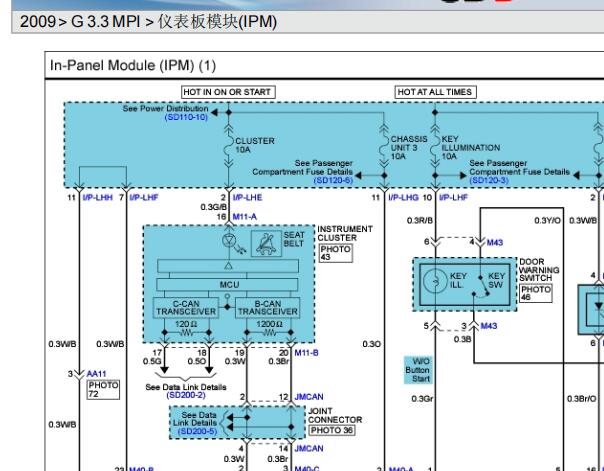Image resolution: width=604 pixels, height=471 pixels.
Task: Click the G 3.3 MPI breadcrumb
Action: click(105, 22)
